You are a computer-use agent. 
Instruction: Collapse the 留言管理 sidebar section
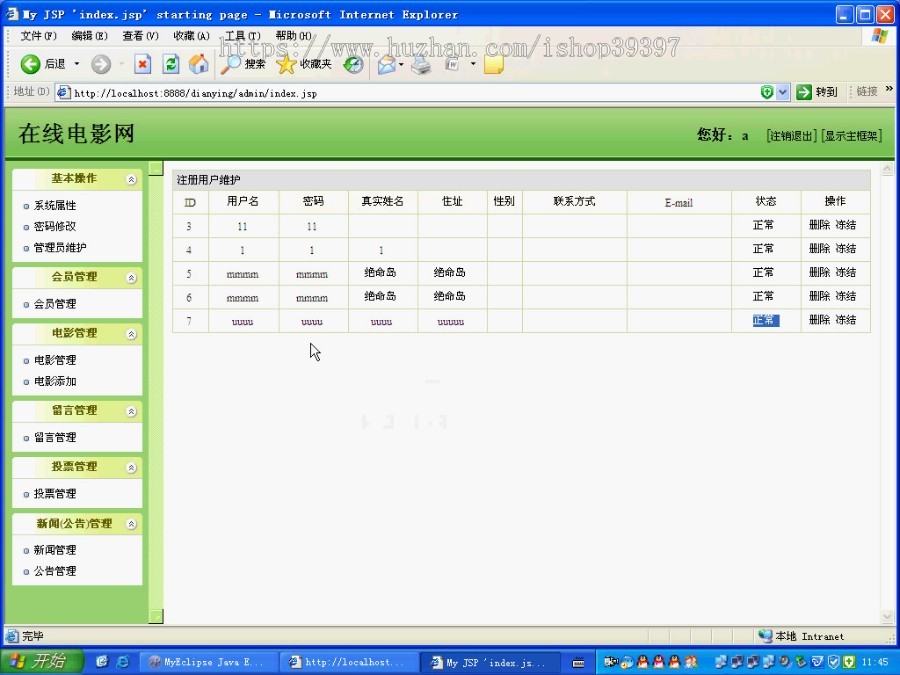[131, 412]
